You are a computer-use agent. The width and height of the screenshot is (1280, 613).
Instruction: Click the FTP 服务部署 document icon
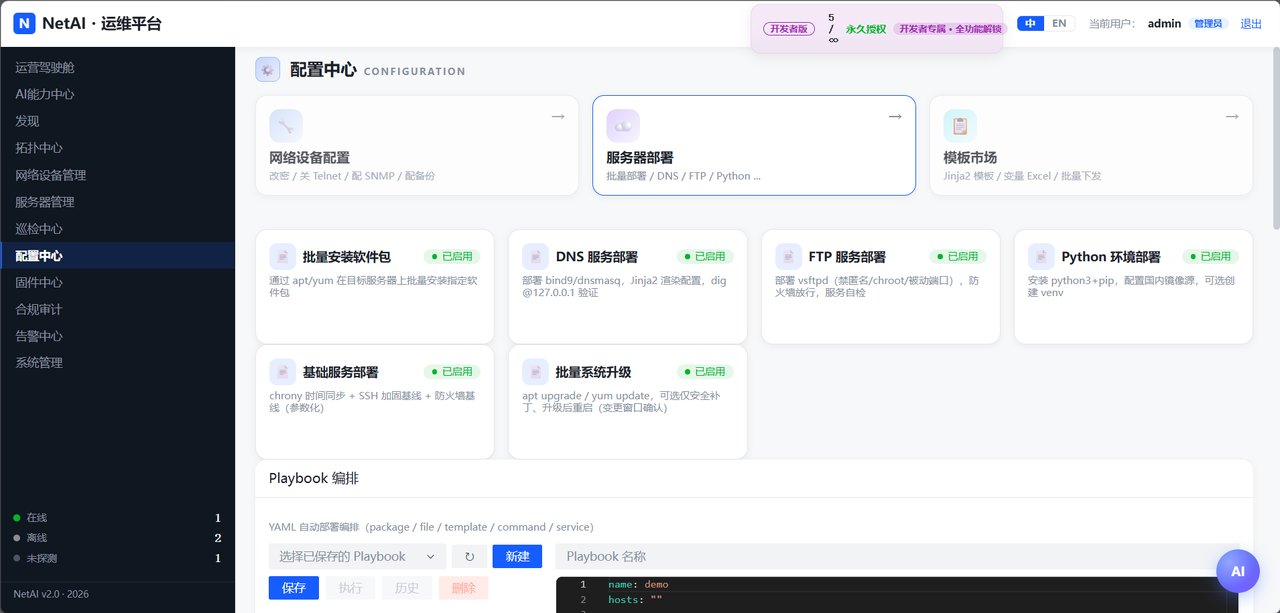[x=789, y=257]
